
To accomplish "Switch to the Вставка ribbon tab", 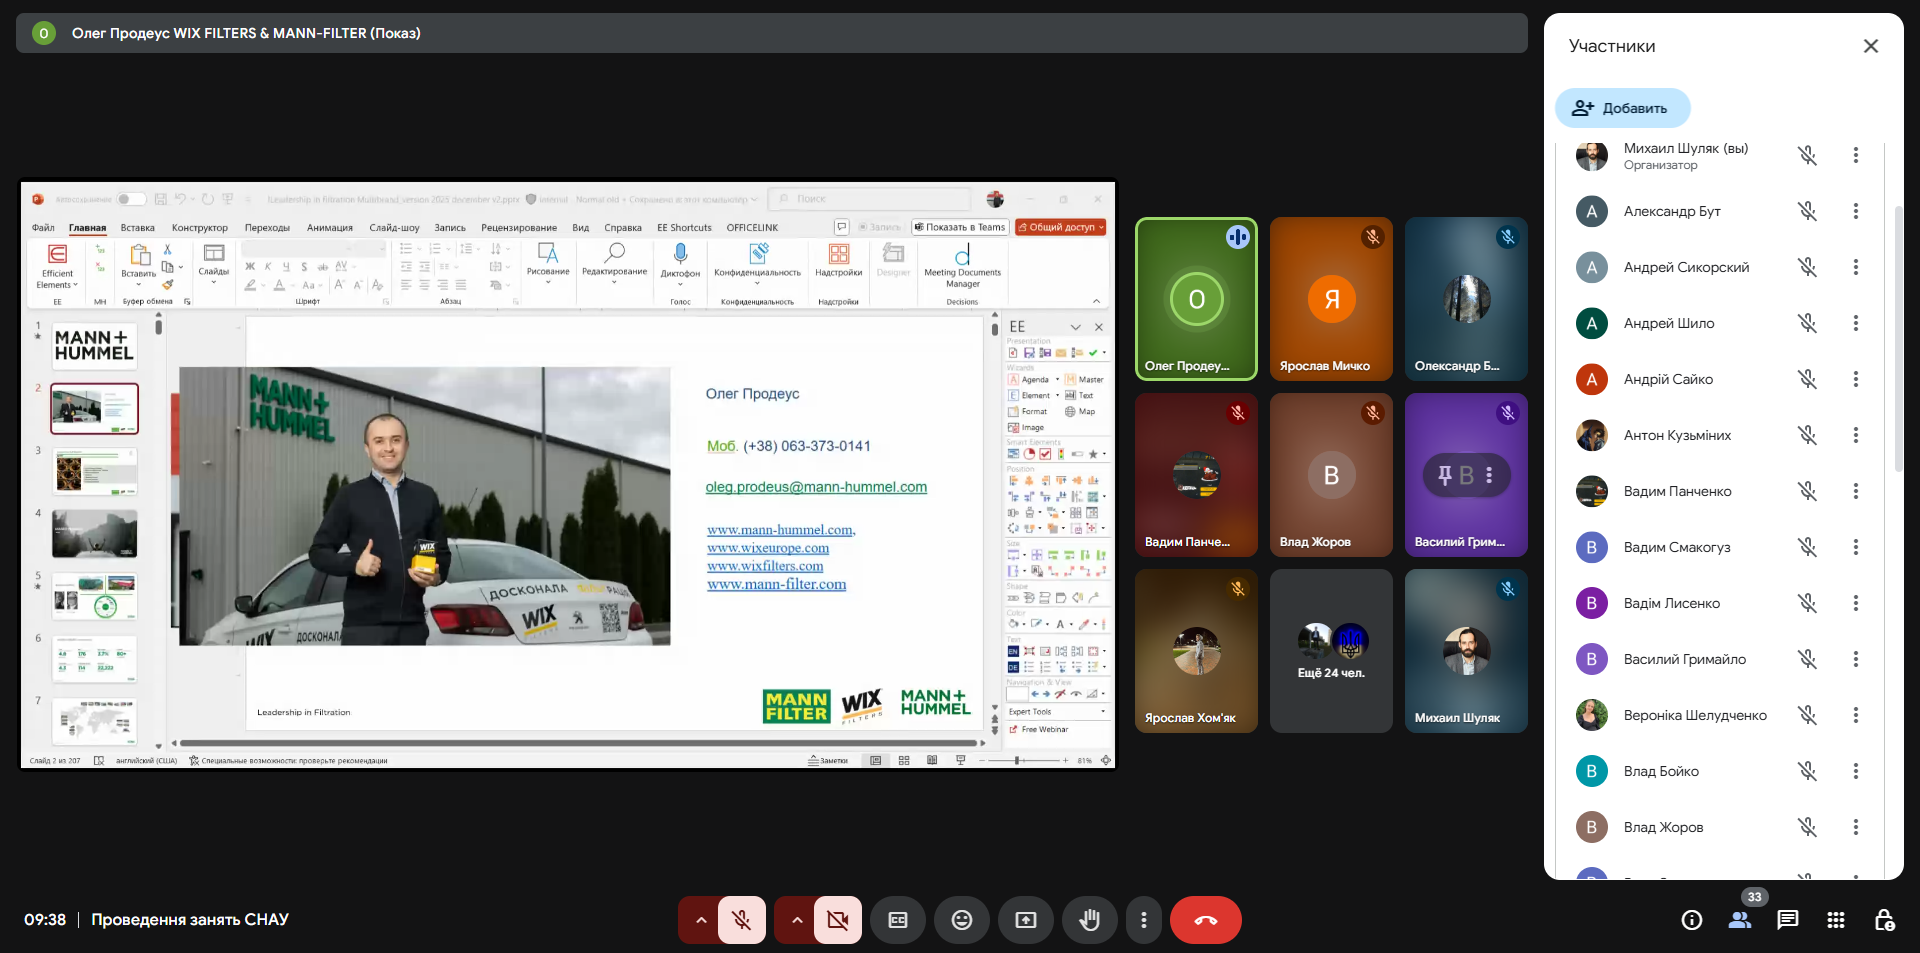I will click(x=138, y=228).
